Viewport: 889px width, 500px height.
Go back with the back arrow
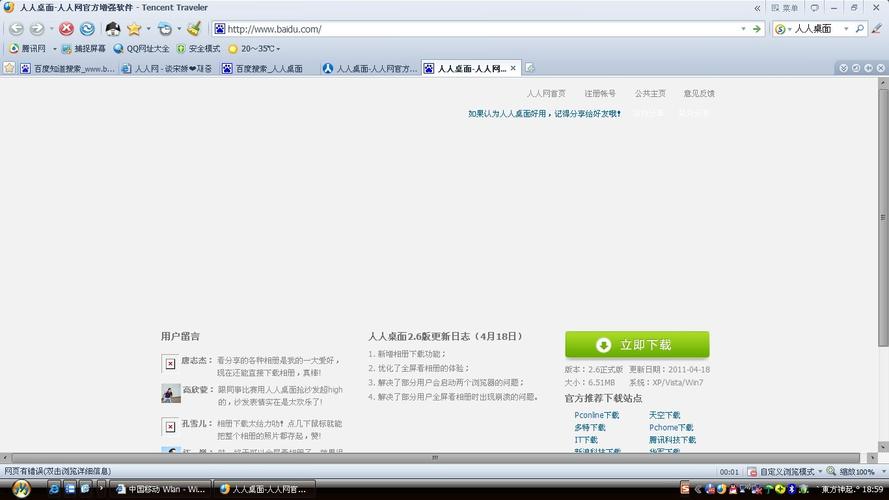point(16,28)
